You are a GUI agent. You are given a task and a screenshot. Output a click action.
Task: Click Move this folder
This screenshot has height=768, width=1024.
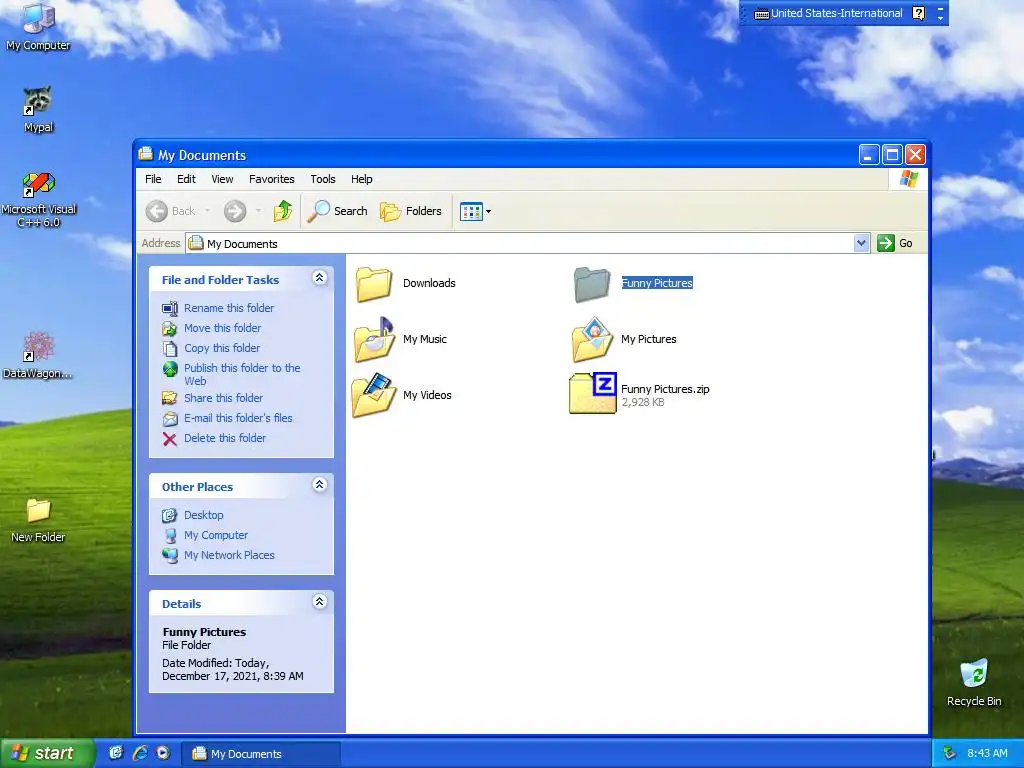coord(222,328)
